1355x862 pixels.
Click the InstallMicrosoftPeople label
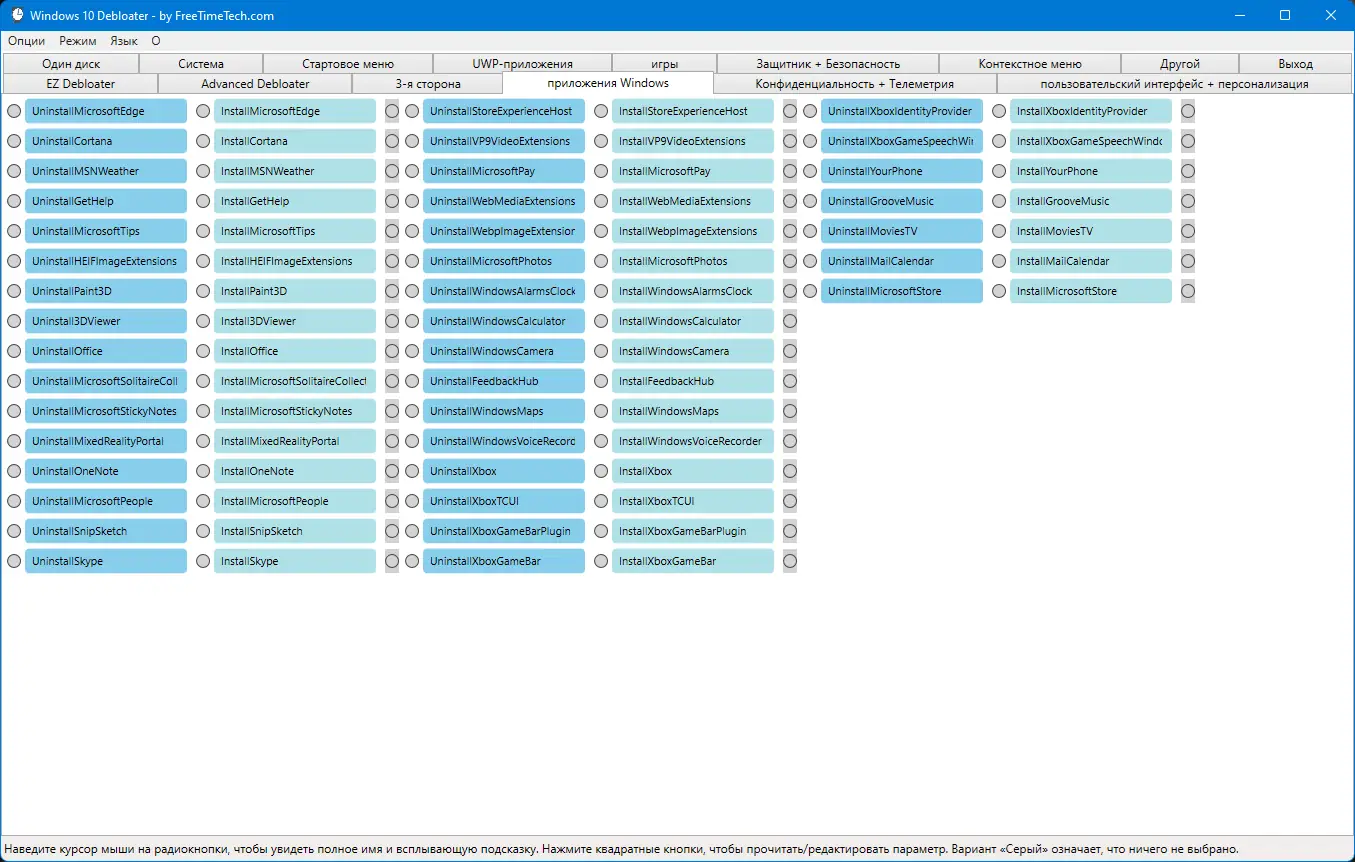point(295,501)
